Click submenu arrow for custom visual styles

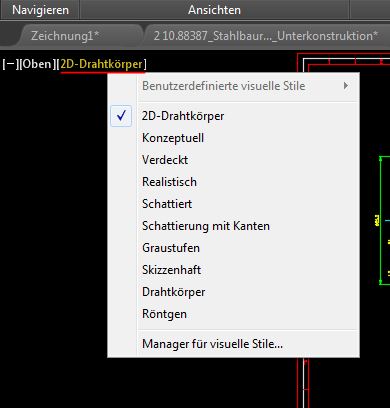pyautogui.click(x=346, y=86)
